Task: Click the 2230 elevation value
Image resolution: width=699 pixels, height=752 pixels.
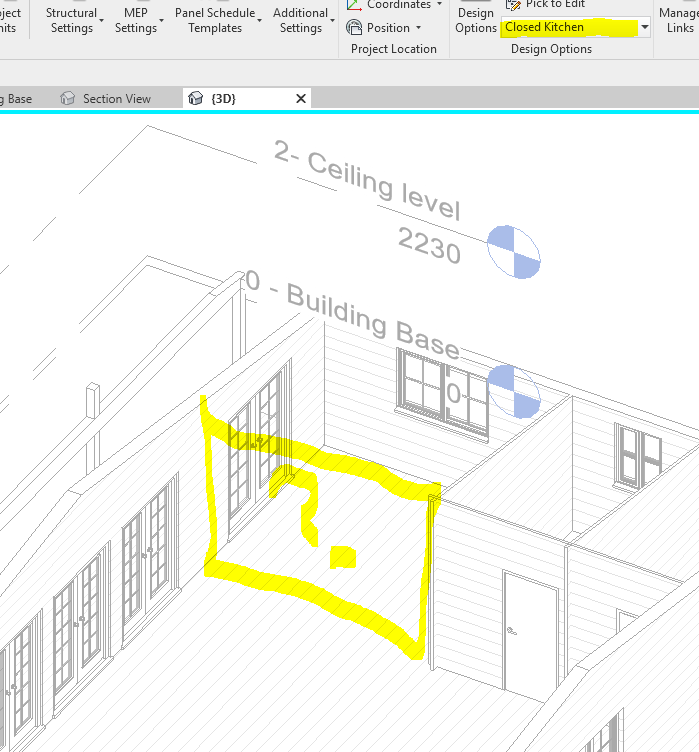Action: pyautogui.click(x=429, y=246)
